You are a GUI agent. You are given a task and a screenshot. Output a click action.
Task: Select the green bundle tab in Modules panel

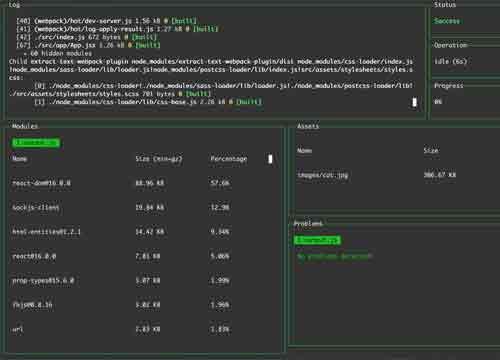[x=36, y=143]
